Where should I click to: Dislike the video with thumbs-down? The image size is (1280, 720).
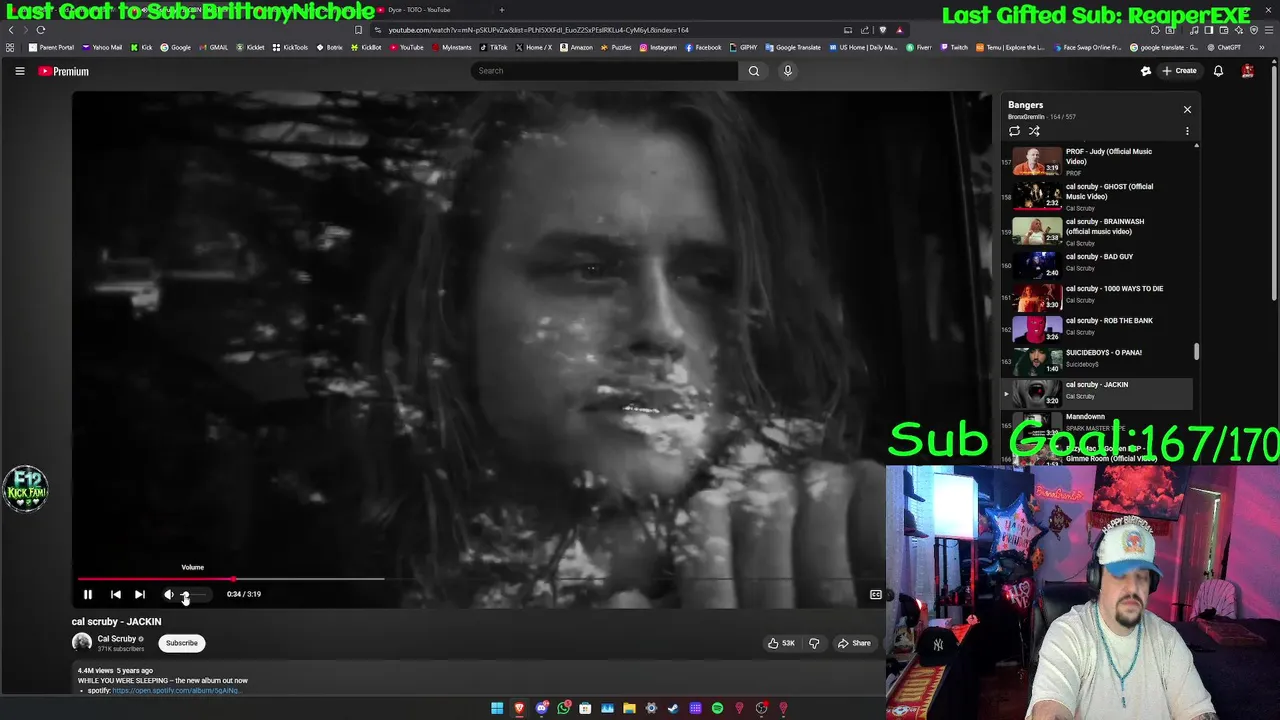click(814, 643)
